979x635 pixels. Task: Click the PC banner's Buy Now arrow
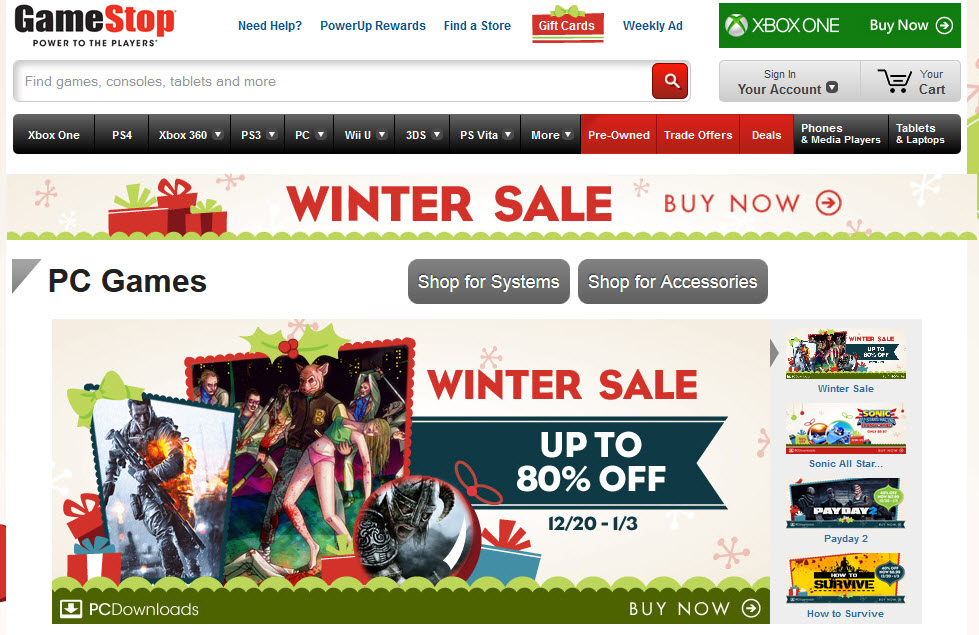(751, 608)
